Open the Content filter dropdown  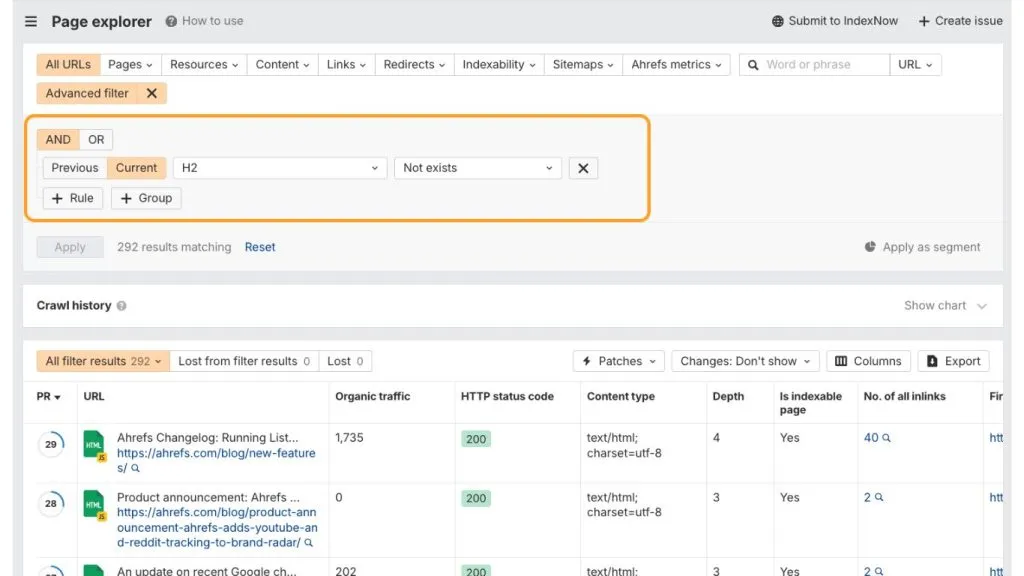click(x=282, y=65)
